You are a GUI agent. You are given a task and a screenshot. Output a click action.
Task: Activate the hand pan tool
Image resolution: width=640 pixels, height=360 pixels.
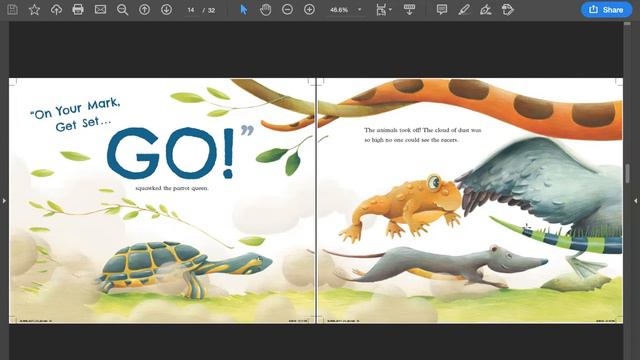point(265,9)
